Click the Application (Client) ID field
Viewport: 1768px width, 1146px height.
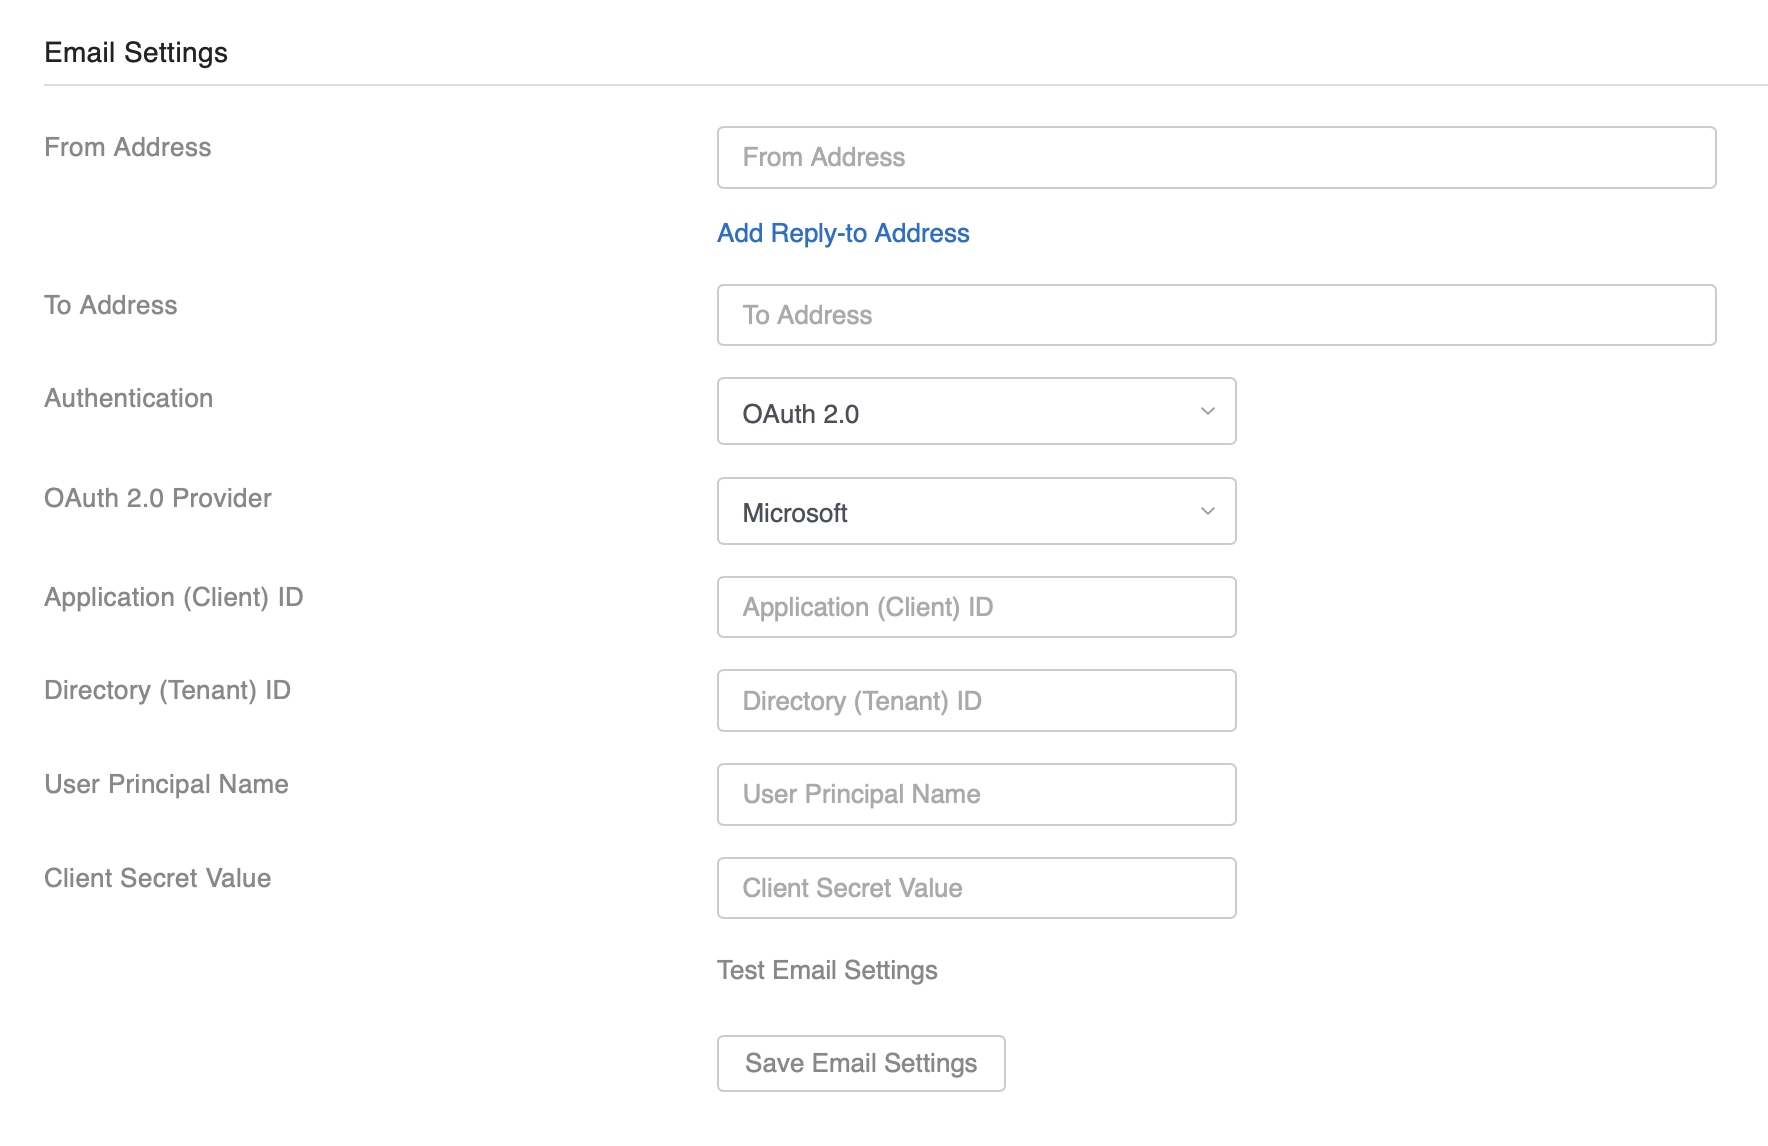pyautogui.click(x=976, y=607)
